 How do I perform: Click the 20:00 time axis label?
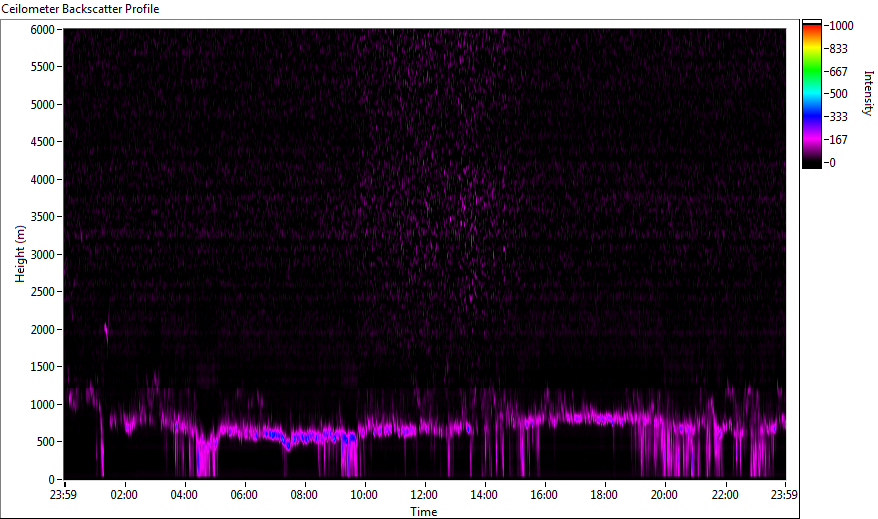pyautogui.click(x=664, y=495)
